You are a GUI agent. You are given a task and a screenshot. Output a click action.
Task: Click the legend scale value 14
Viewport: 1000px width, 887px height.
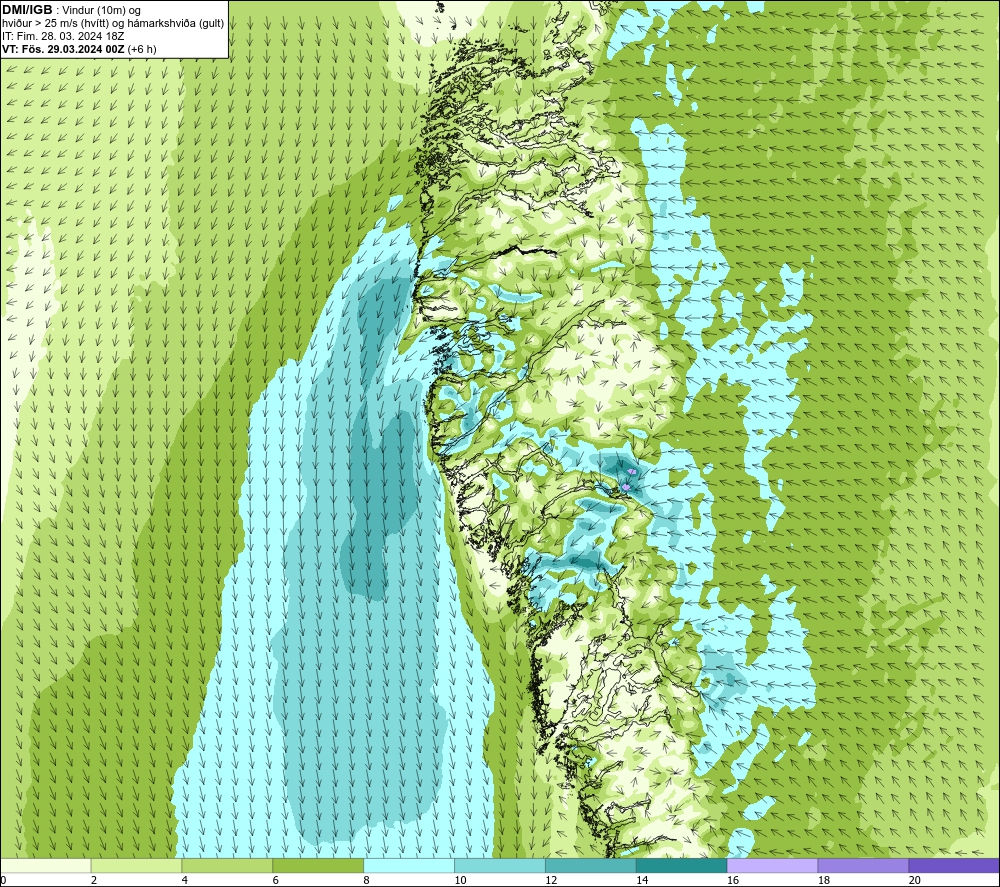click(642, 880)
